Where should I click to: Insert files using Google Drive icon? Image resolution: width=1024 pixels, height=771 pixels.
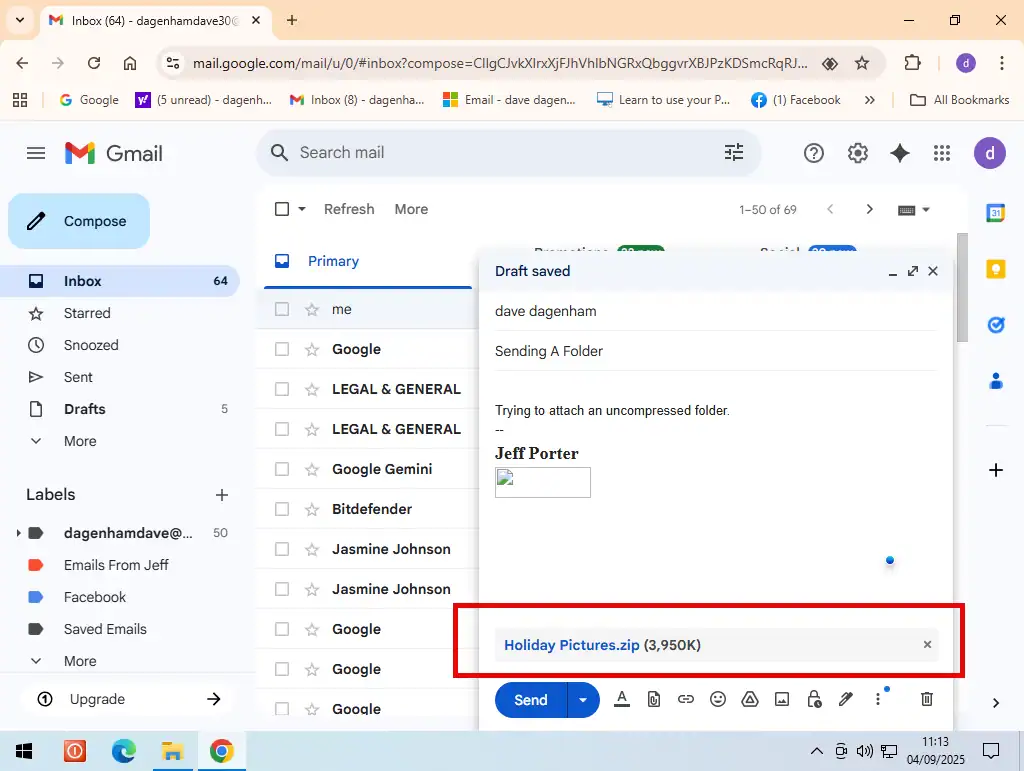(750, 700)
